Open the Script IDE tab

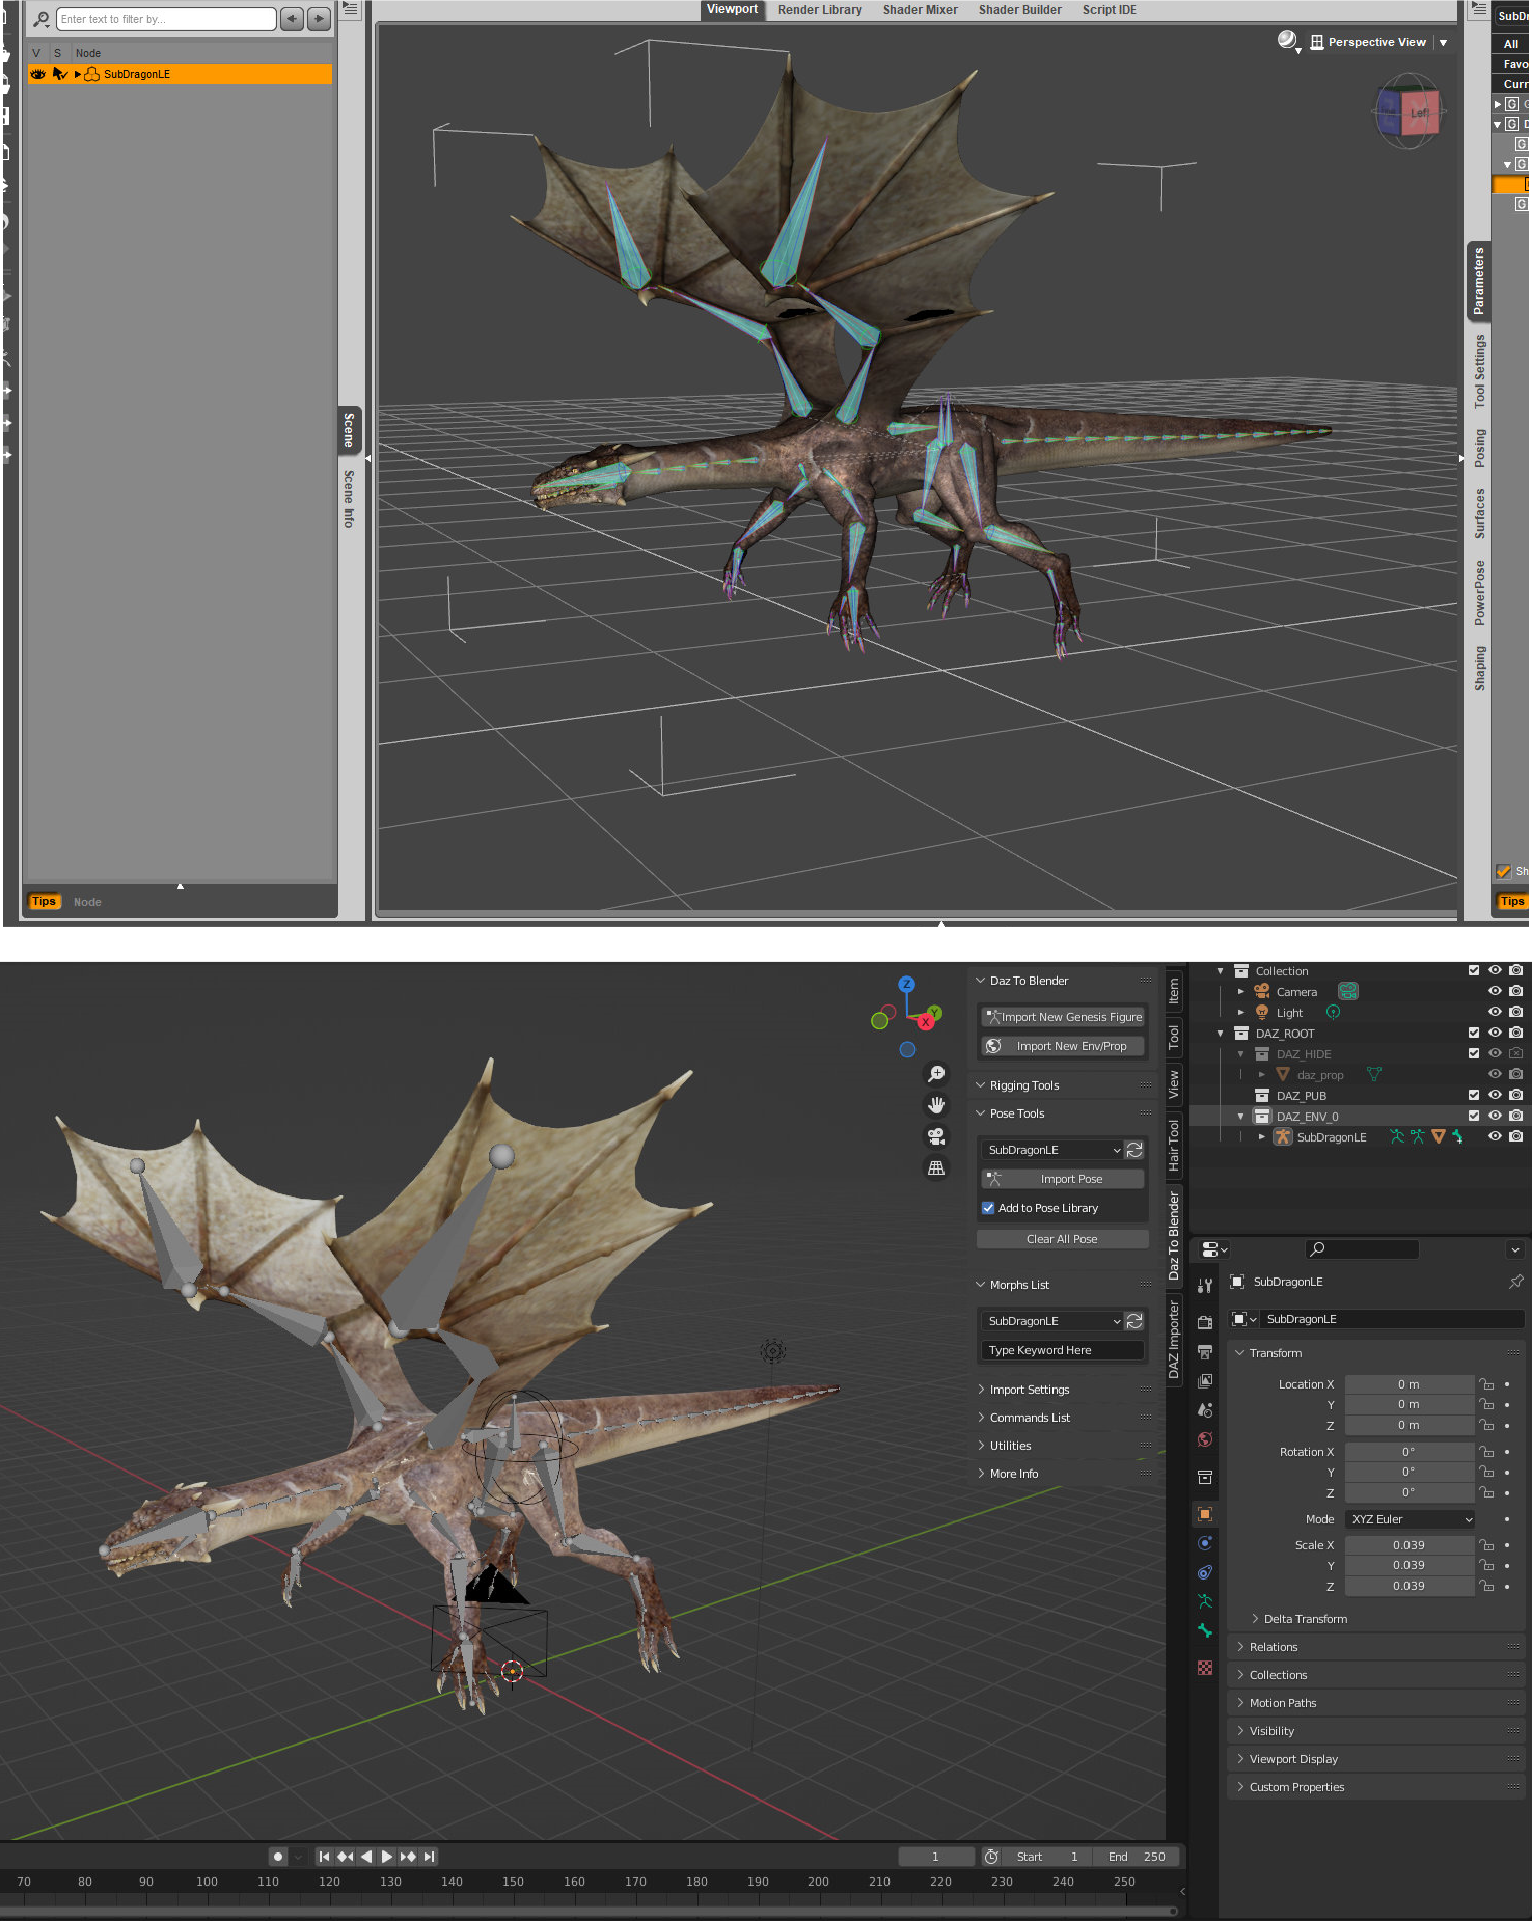click(x=1109, y=10)
